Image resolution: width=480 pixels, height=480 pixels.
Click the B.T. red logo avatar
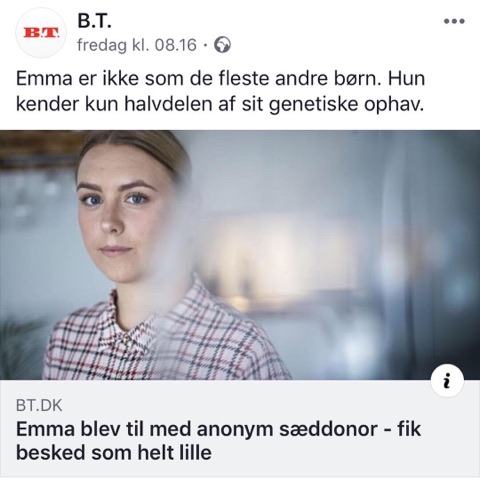tap(41, 33)
